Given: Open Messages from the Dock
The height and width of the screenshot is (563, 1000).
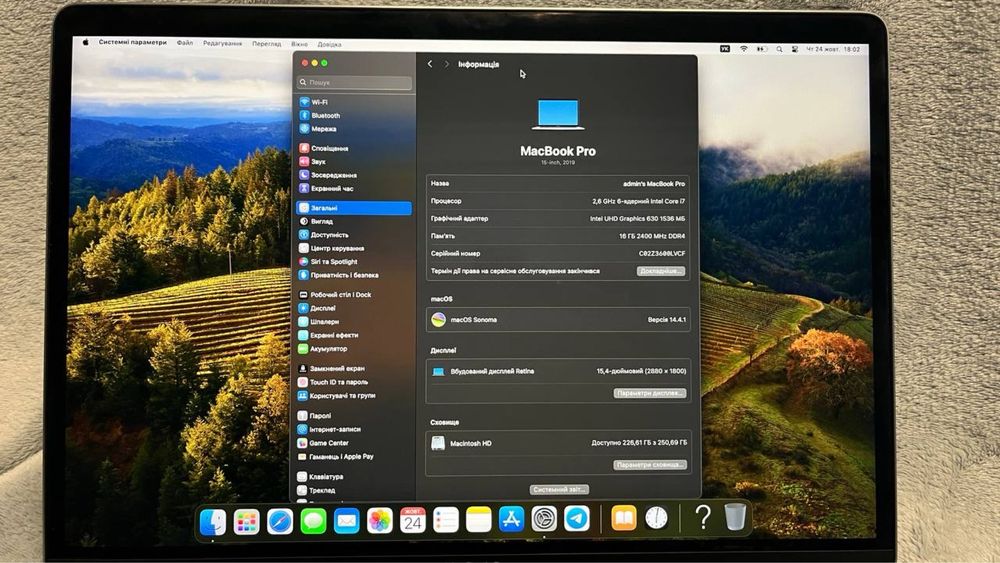Looking at the screenshot, I should [x=313, y=522].
